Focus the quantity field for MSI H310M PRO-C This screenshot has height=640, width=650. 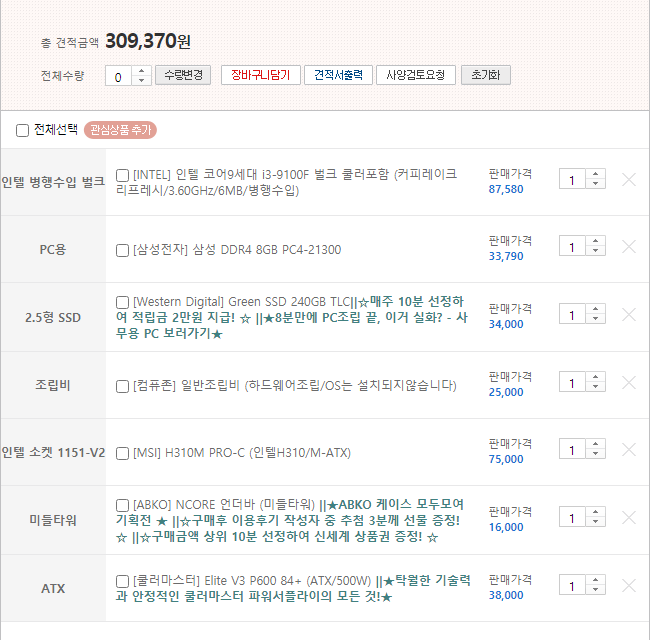coord(572,449)
